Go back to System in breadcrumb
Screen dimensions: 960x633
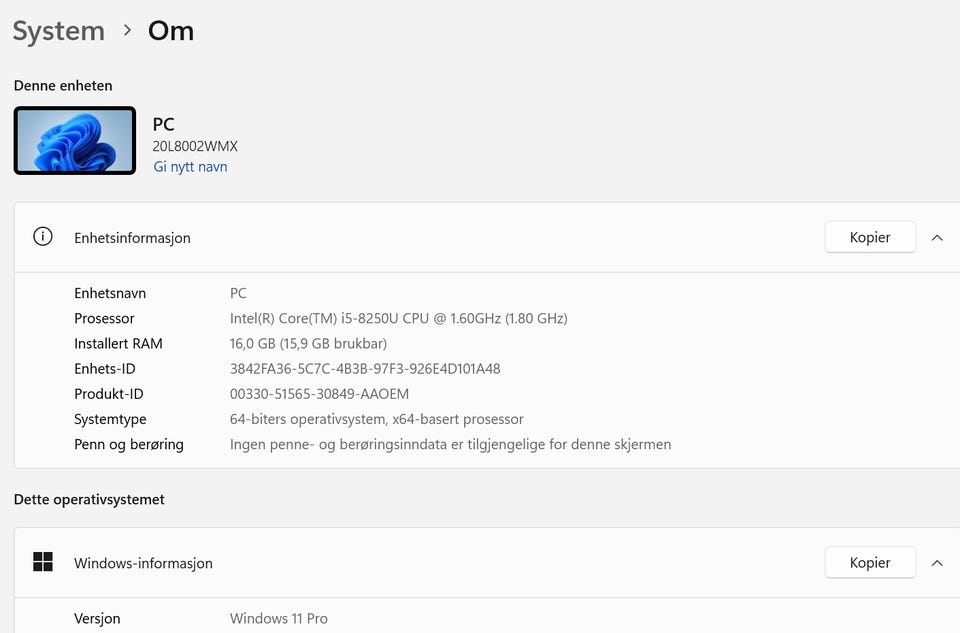point(58,31)
